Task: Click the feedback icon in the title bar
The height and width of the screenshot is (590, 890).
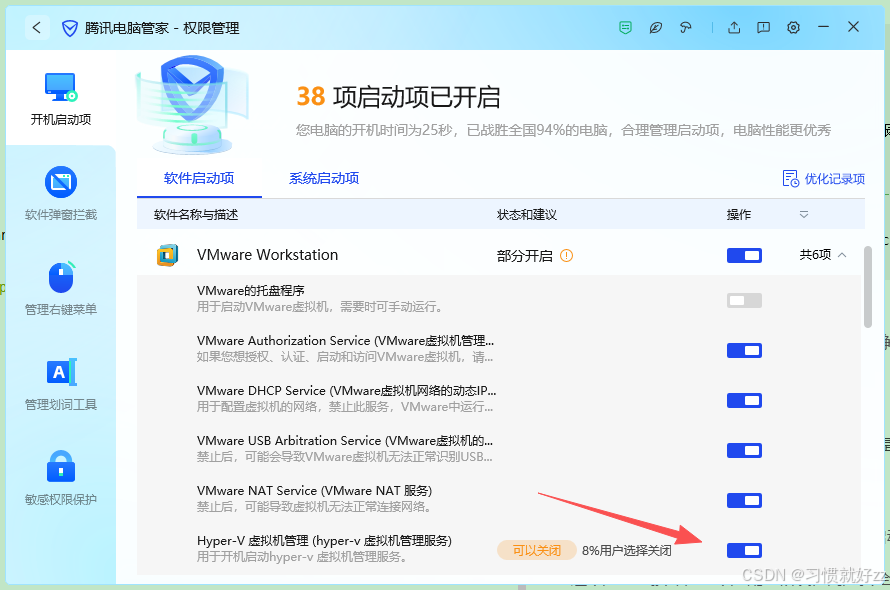Action: 763,27
